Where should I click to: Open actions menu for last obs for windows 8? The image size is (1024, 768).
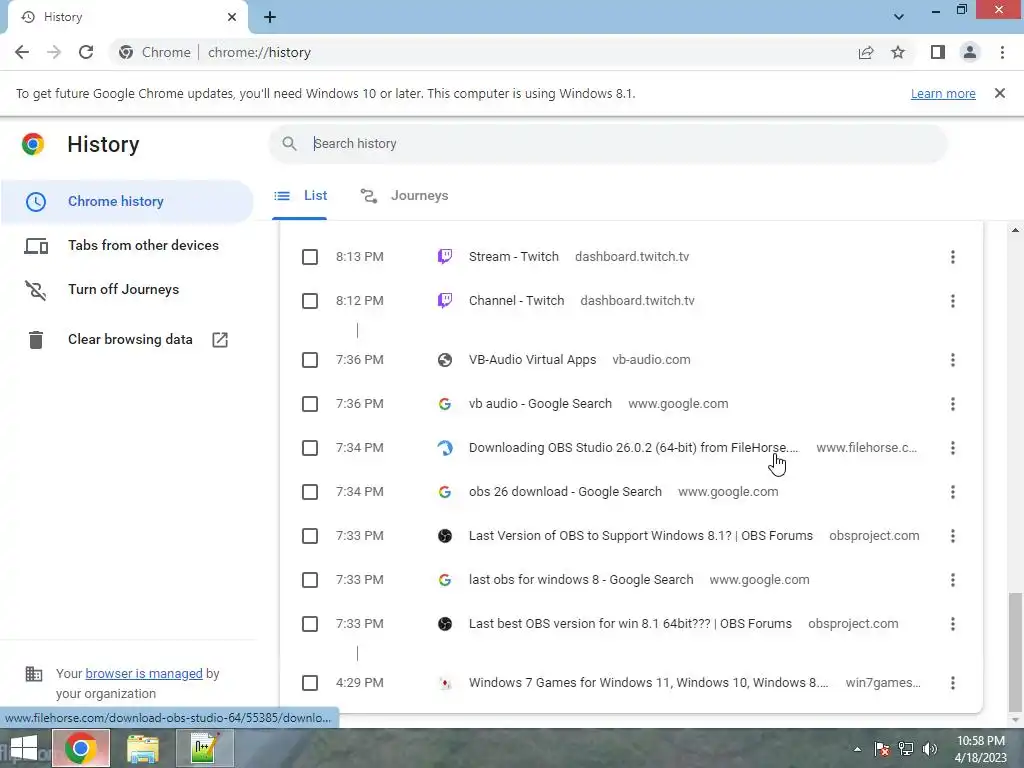(x=953, y=580)
